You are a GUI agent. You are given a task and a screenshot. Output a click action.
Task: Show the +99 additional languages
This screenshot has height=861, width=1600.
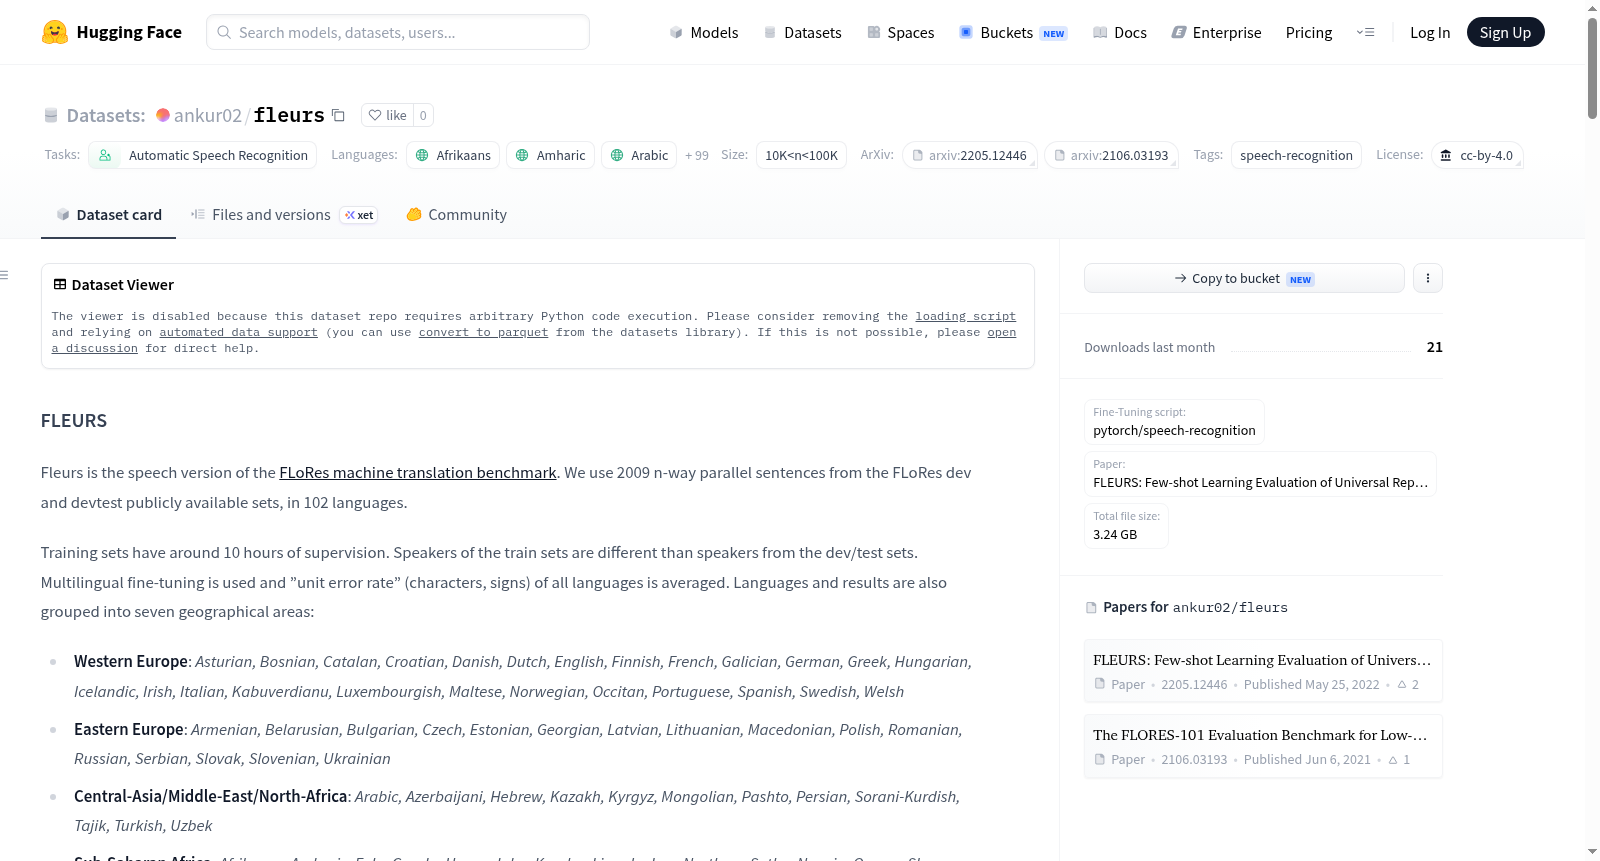pyautogui.click(x=697, y=155)
